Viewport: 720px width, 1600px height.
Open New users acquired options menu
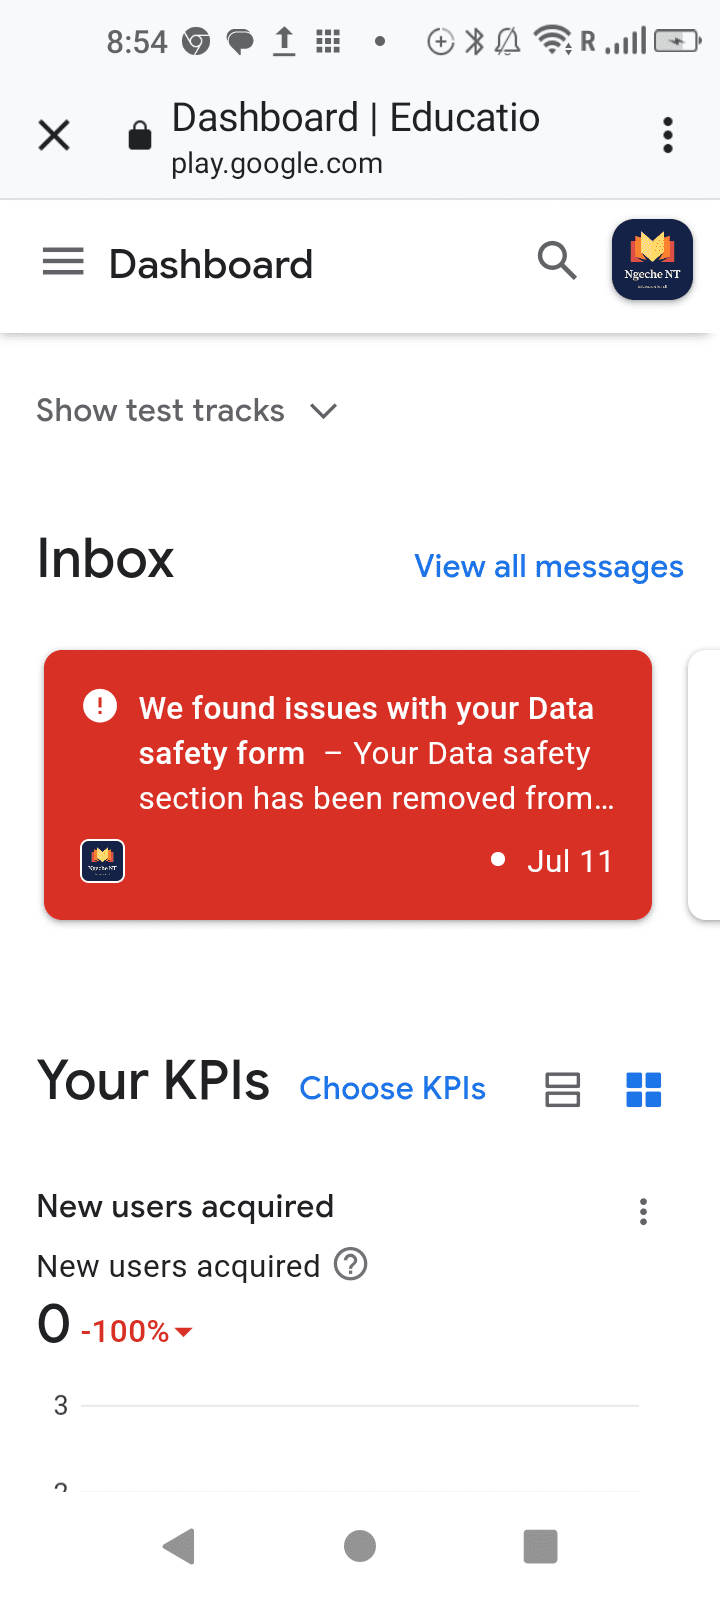[643, 1212]
